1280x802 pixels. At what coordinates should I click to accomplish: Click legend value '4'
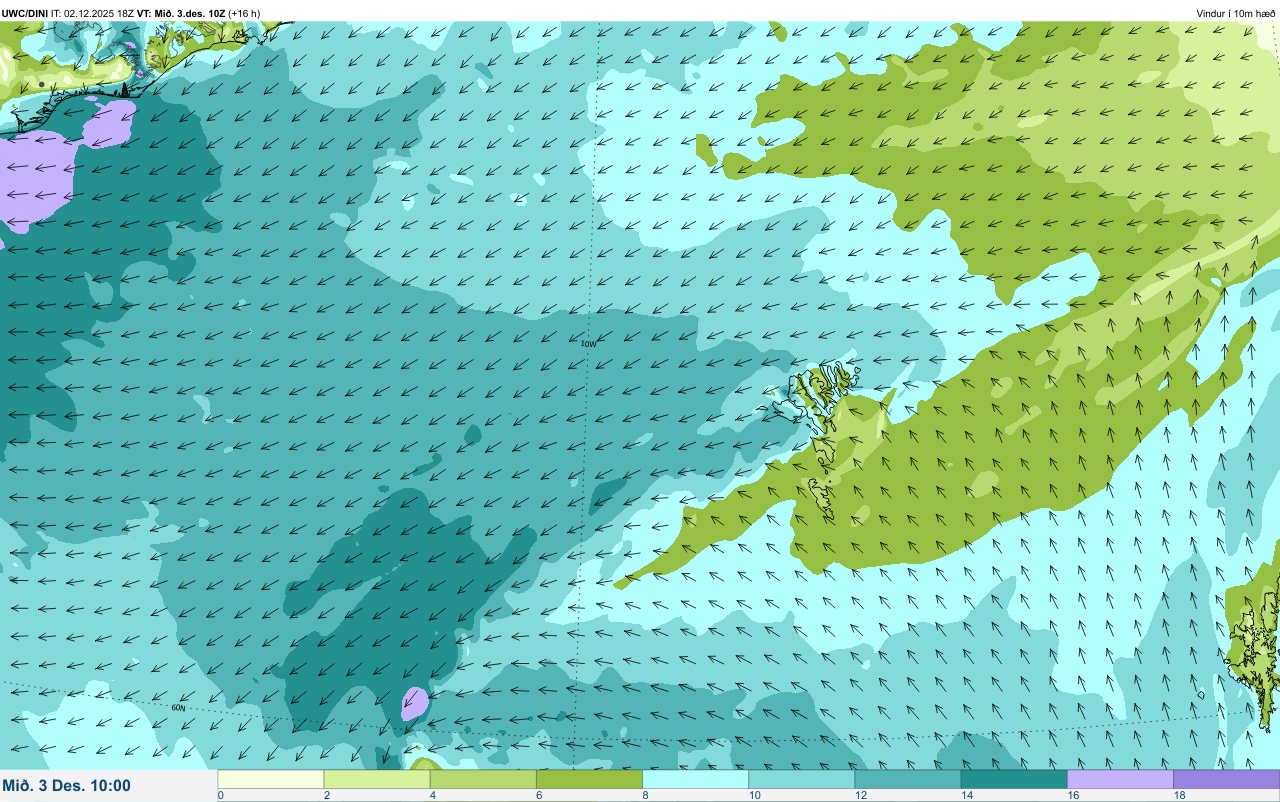[432, 795]
